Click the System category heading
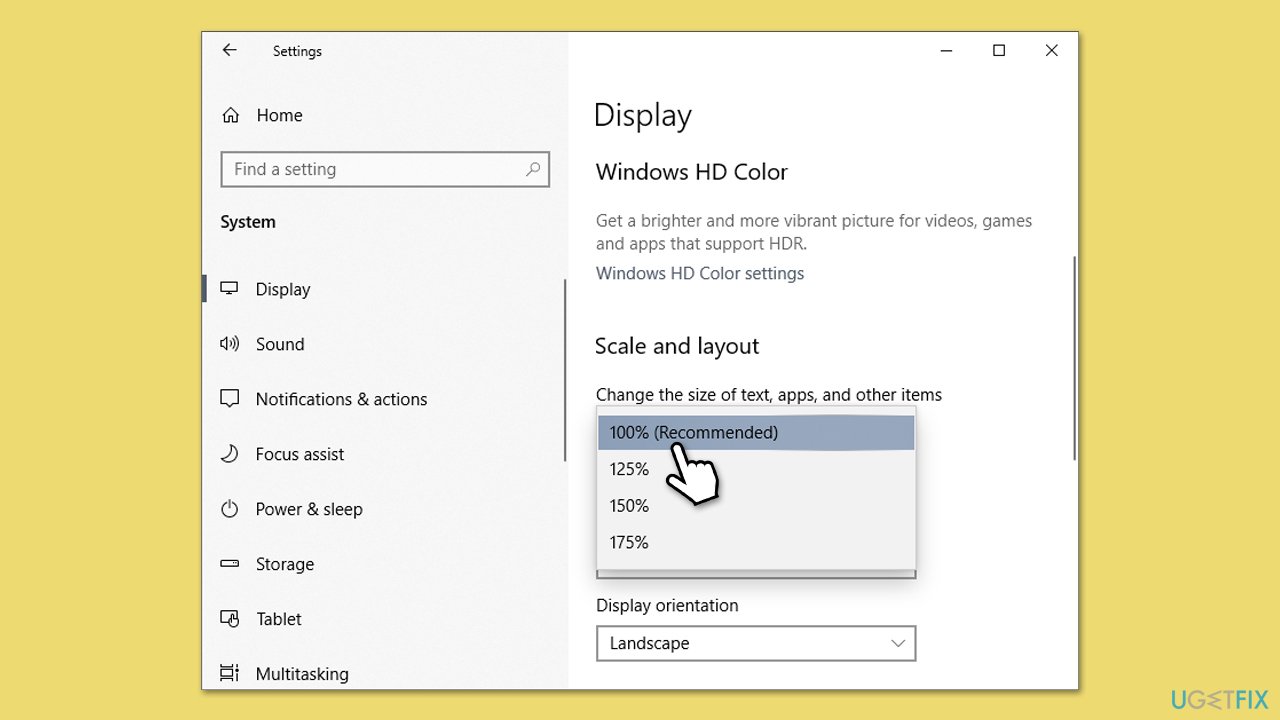The width and height of the screenshot is (1280, 720). point(248,222)
